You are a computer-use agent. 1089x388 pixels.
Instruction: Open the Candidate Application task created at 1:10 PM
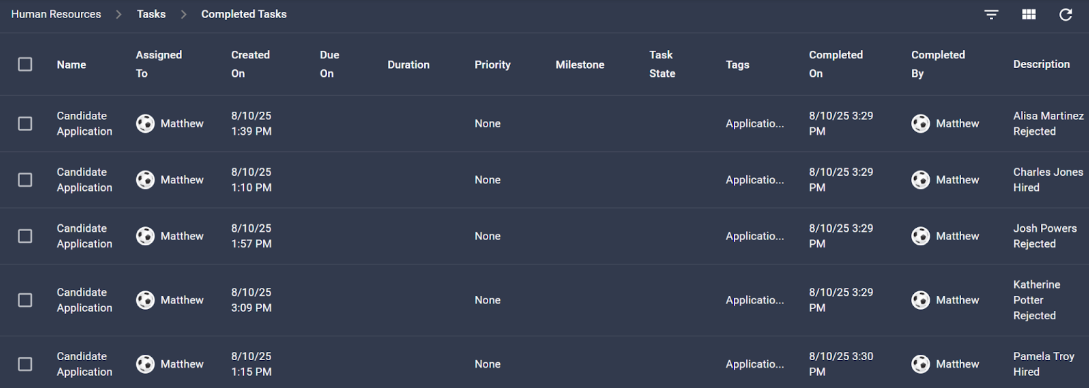[84, 180]
